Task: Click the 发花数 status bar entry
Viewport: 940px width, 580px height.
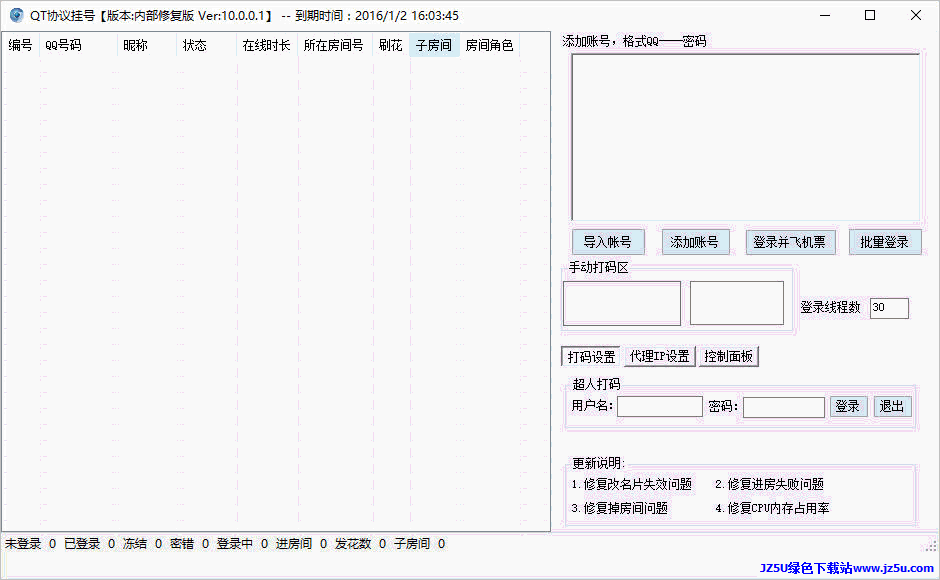Action: pyautogui.click(x=360, y=544)
